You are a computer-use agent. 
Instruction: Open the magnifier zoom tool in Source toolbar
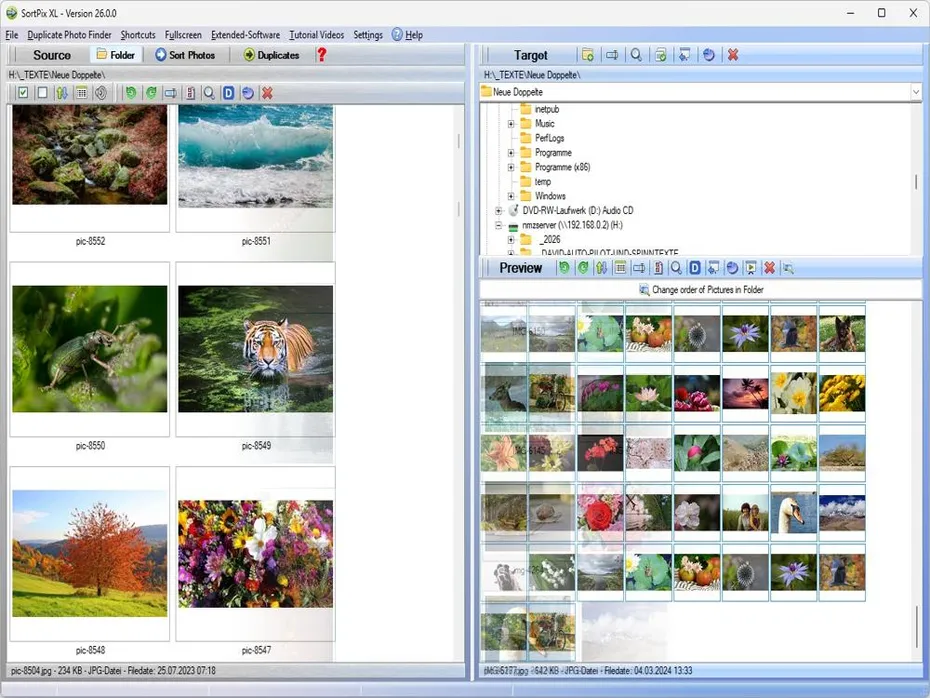tap(209, 92)
